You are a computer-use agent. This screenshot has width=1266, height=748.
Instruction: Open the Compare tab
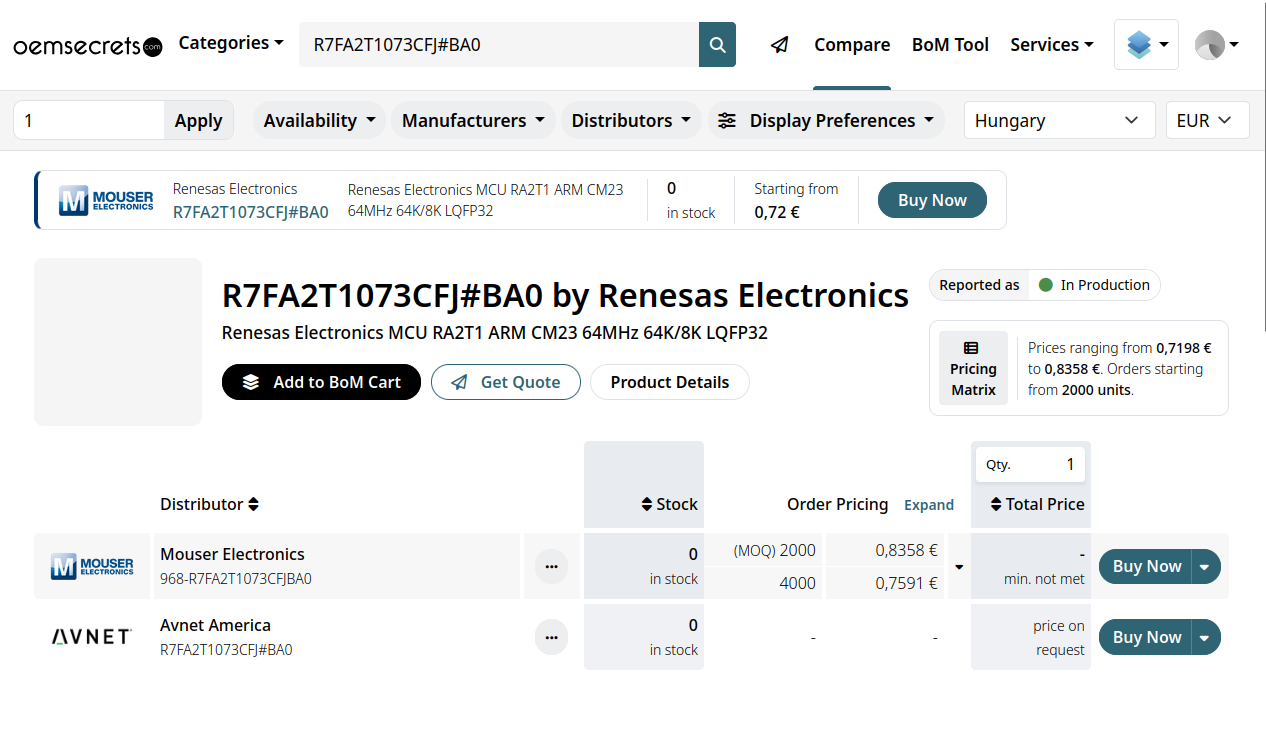pos(851,45)
